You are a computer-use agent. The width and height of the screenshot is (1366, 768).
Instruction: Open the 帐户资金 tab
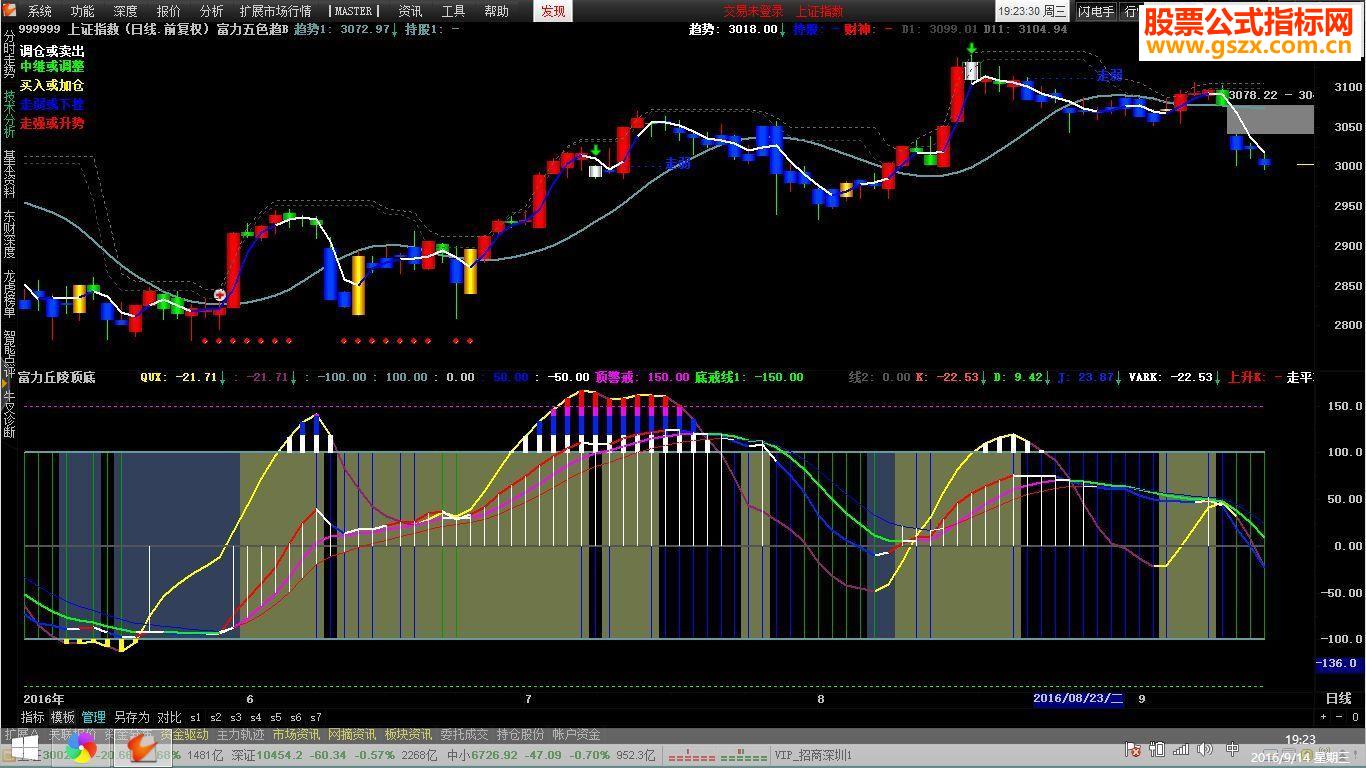tap(576, 734)
